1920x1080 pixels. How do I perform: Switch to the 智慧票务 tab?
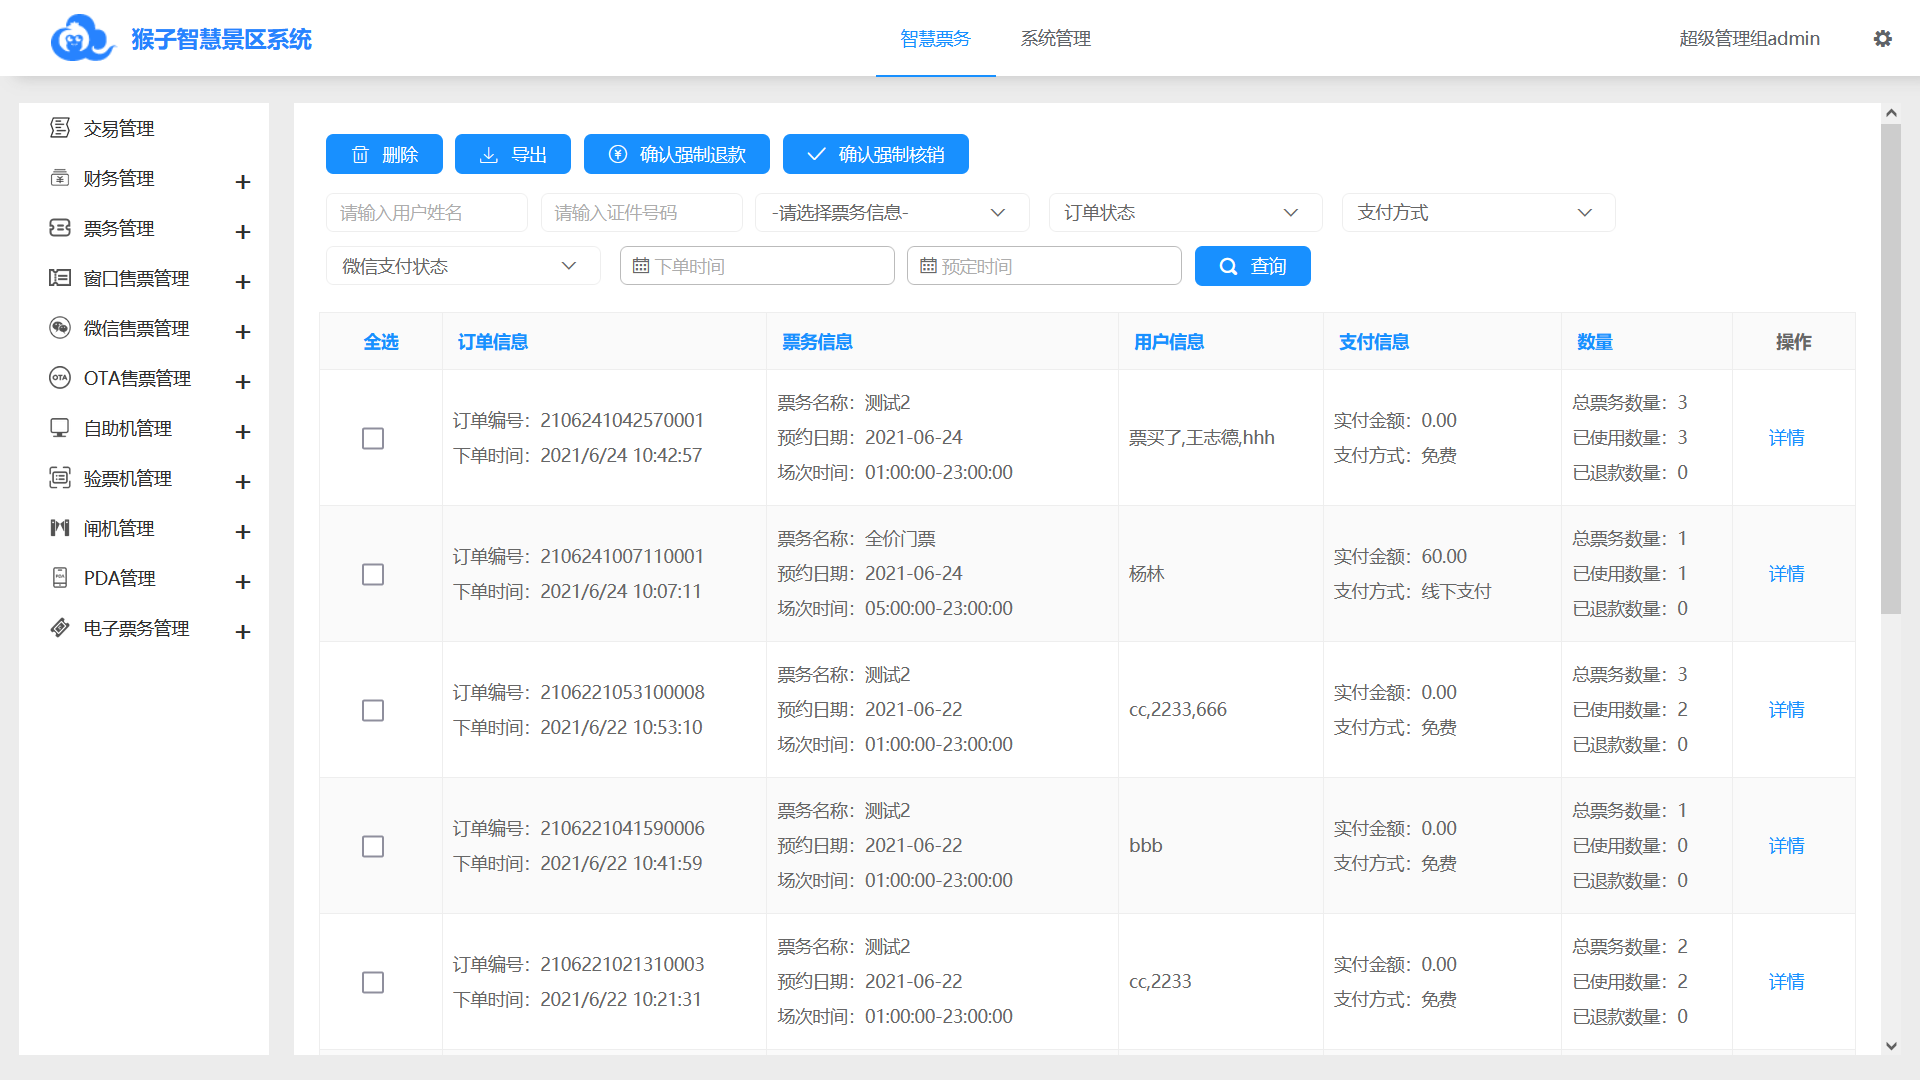coord(935,38)
